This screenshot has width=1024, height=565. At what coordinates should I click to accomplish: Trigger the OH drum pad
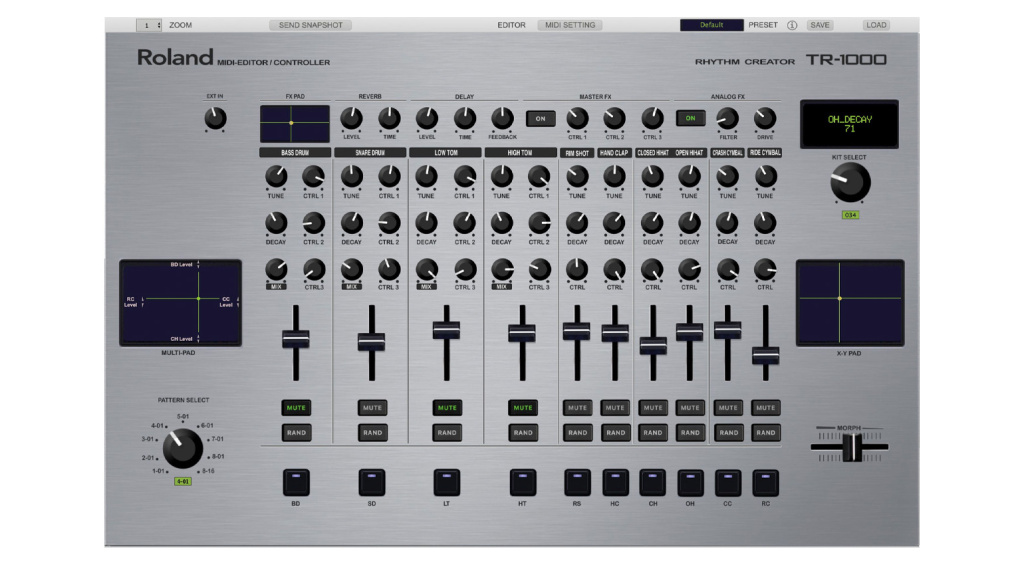click(690, 483)
